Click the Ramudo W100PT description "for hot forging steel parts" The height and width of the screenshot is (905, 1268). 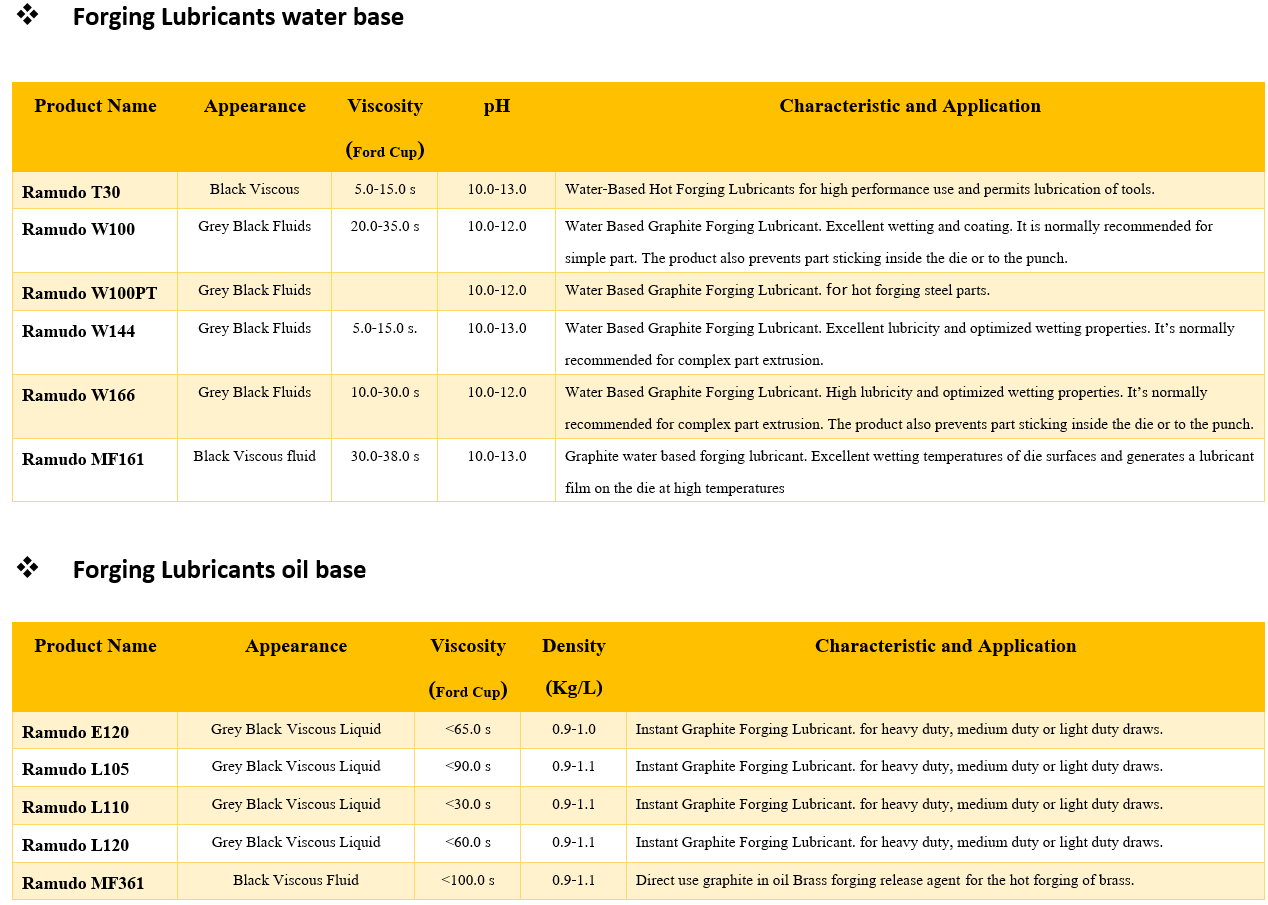pyautogui.click(x=908, y=290)
